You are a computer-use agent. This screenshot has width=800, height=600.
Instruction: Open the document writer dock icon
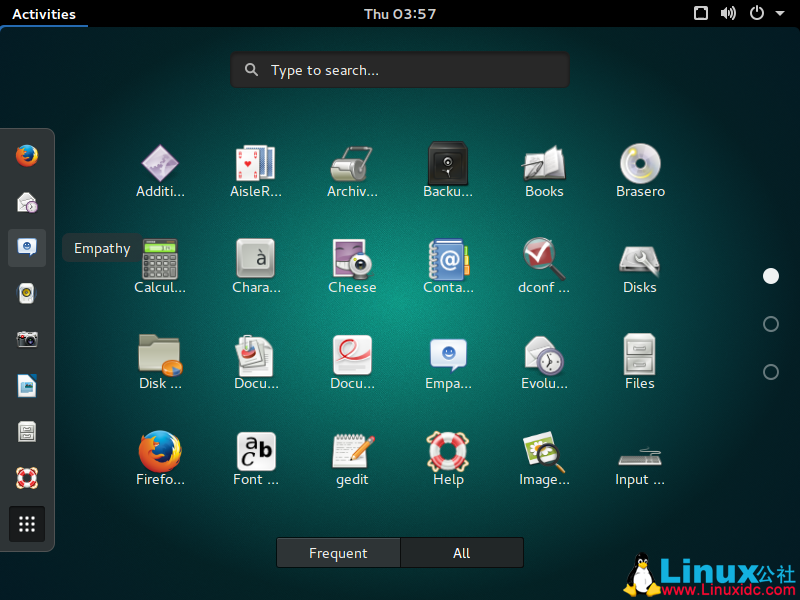pyautogui.click(x=27, y=386)
